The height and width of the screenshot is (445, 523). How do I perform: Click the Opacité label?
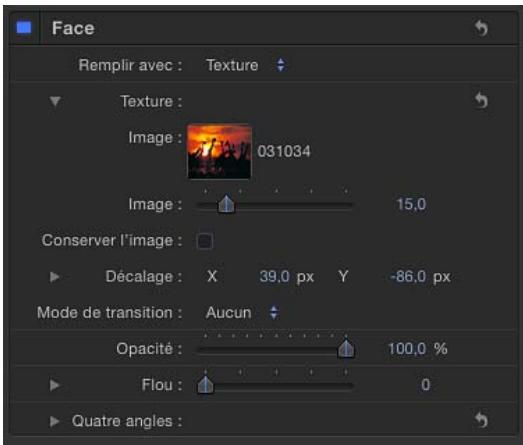click(x=149, y=349)
